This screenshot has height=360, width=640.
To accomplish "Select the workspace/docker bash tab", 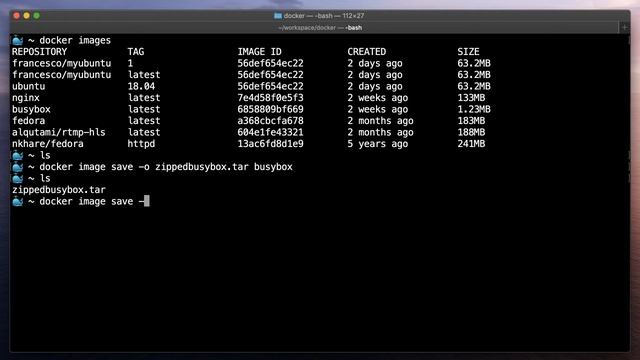I will click(x=320, y=28).
